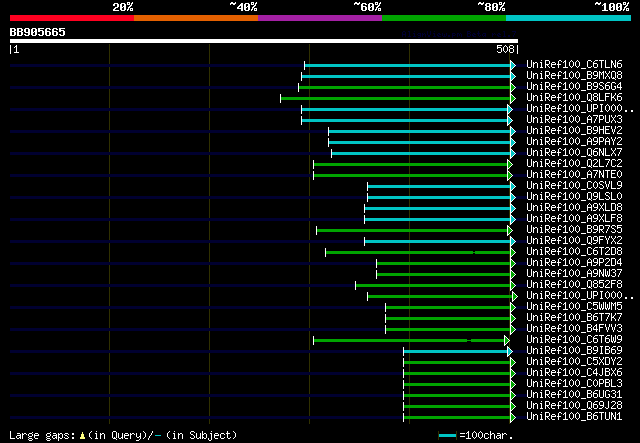Click the UniRef100_C4JBX6 label

574,373
